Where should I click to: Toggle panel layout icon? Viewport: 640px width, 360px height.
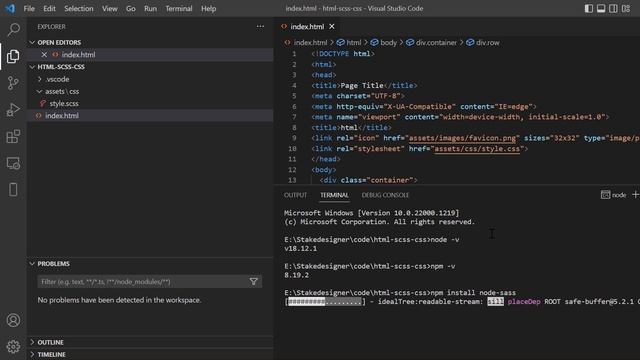tap(601, 9)
